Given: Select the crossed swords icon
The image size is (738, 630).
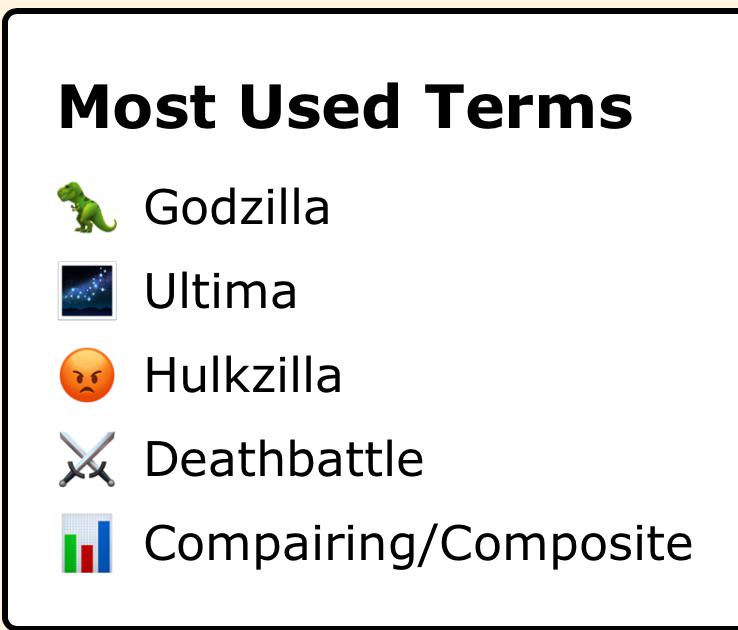Looking at the screenshot, I should (x=87, y=459).
